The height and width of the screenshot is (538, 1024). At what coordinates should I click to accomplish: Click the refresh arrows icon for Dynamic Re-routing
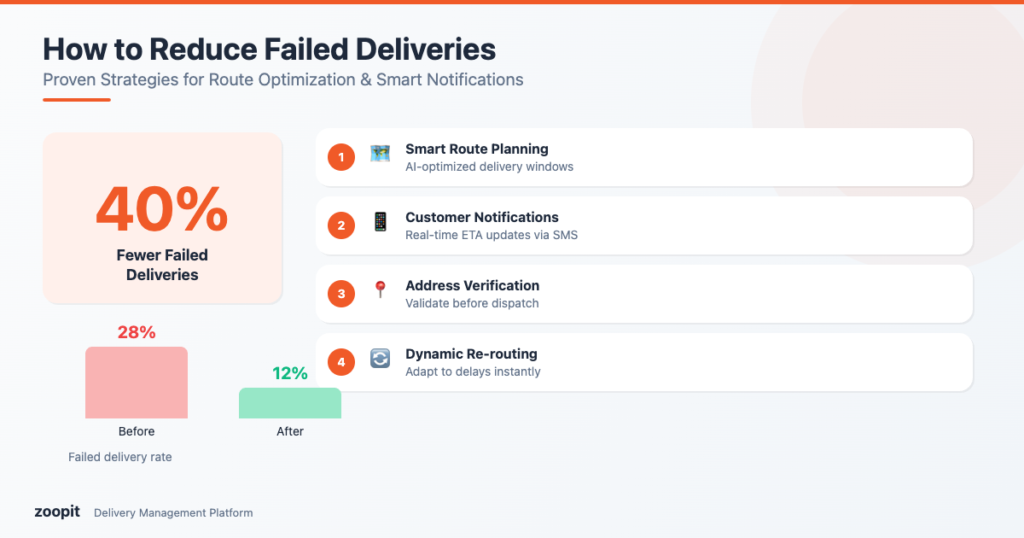click(x=380, y=358)
